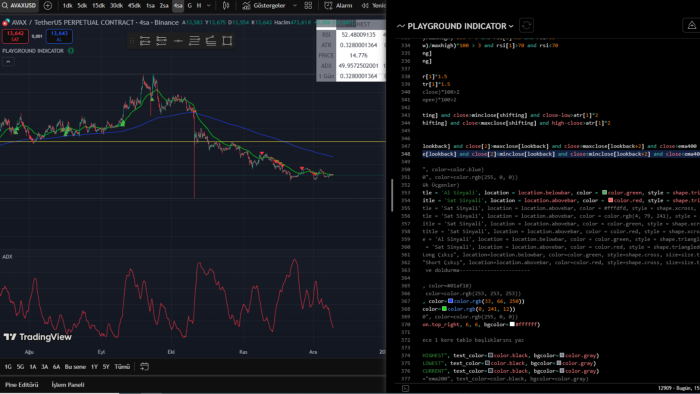Screen dimensions: 700x394
Task: Click the ATR row label in the table
Action: [326, 45]
